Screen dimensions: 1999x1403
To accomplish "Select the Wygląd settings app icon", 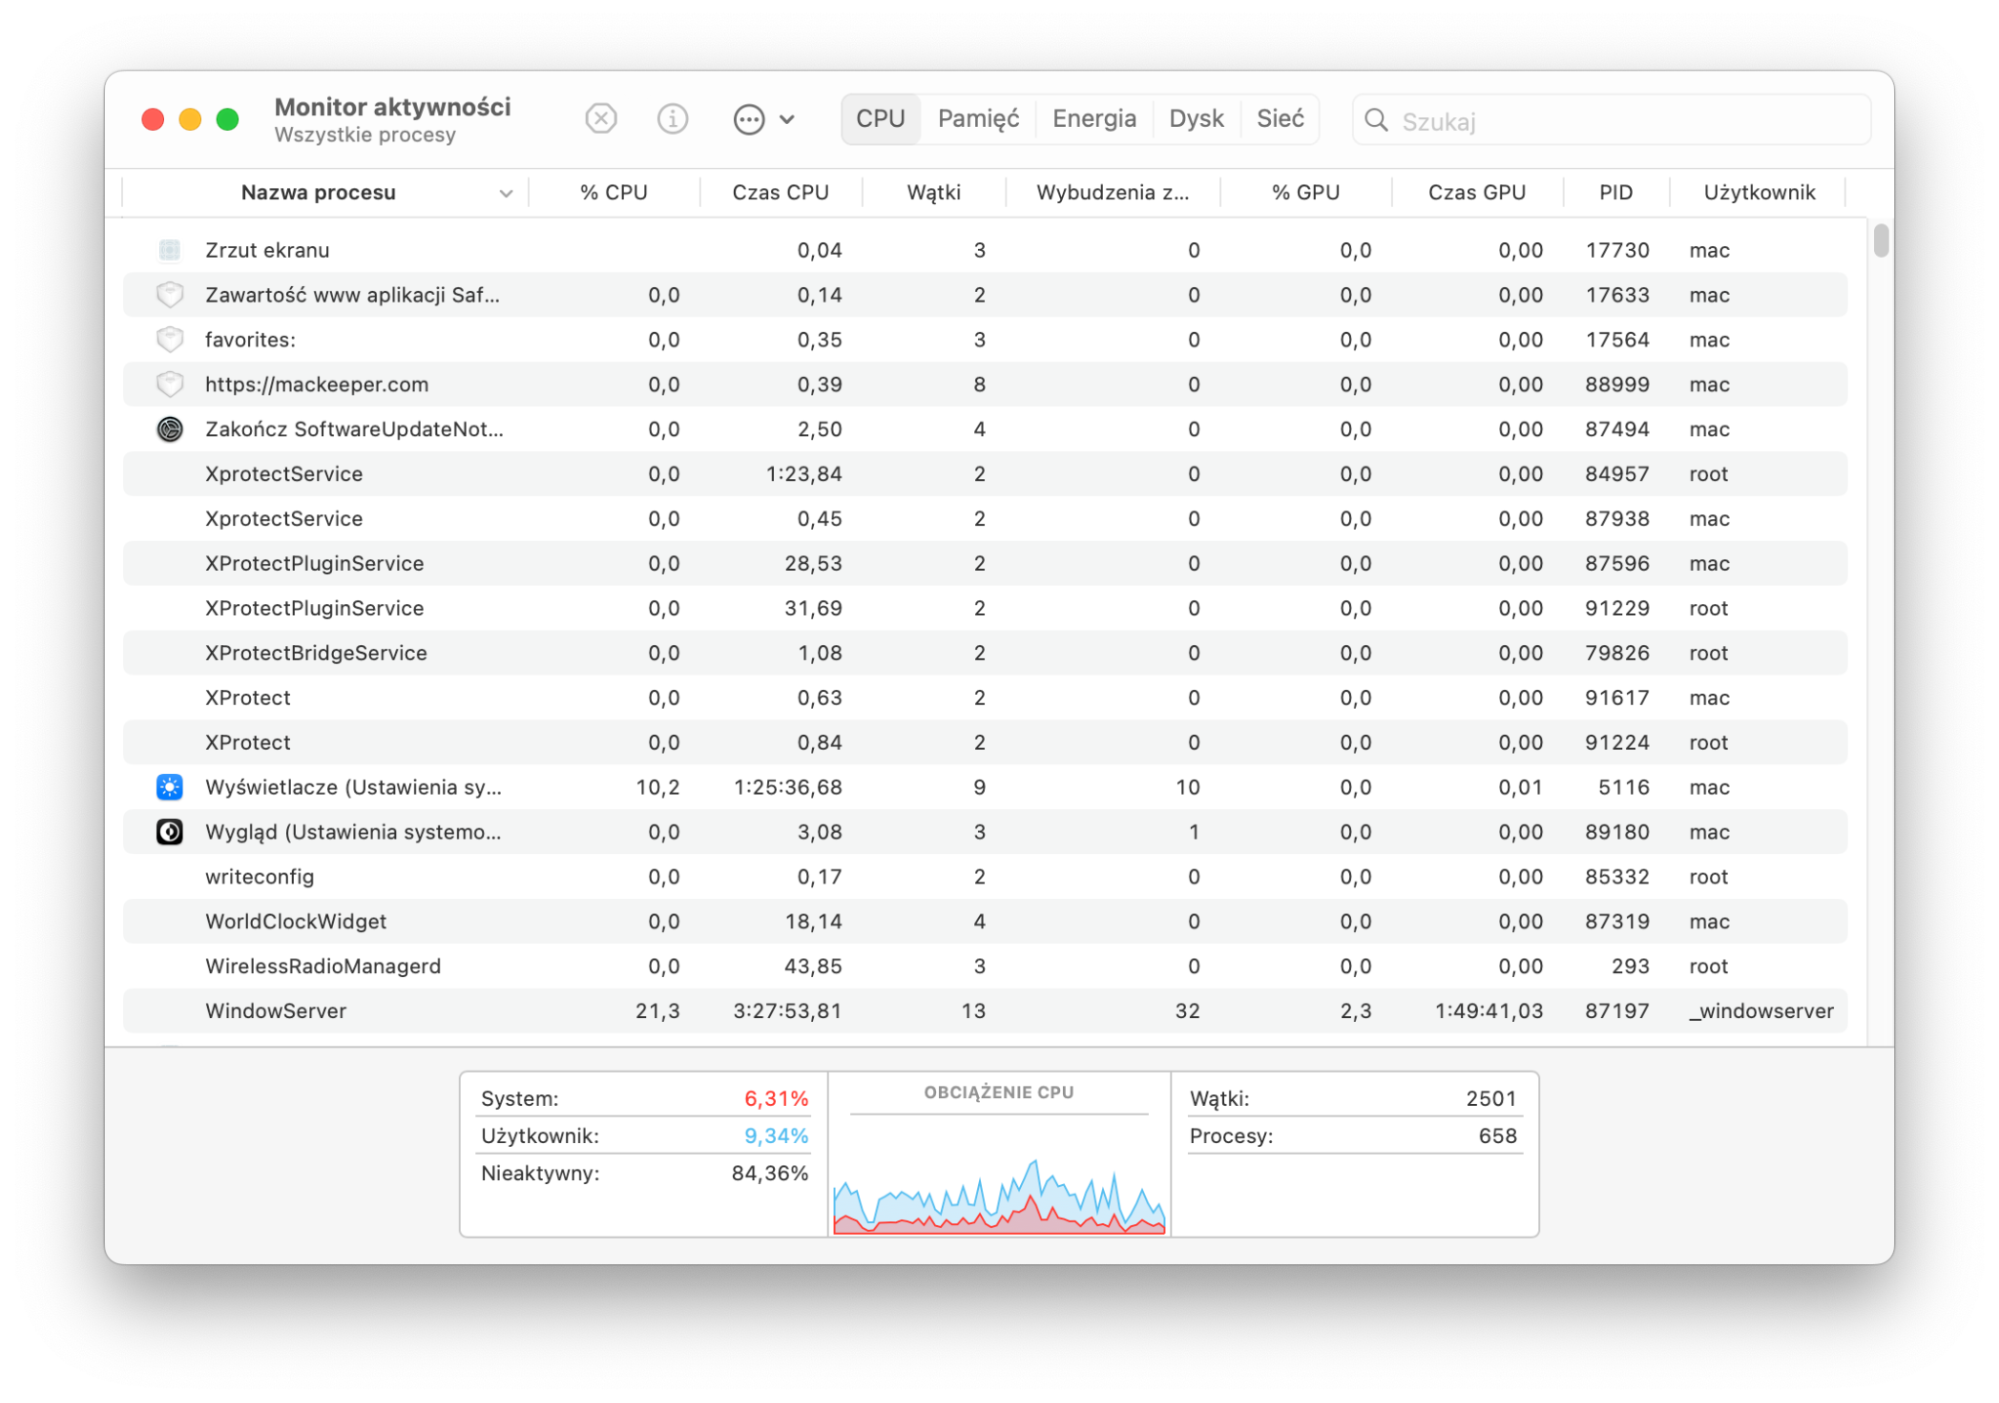I will (169, 832).
